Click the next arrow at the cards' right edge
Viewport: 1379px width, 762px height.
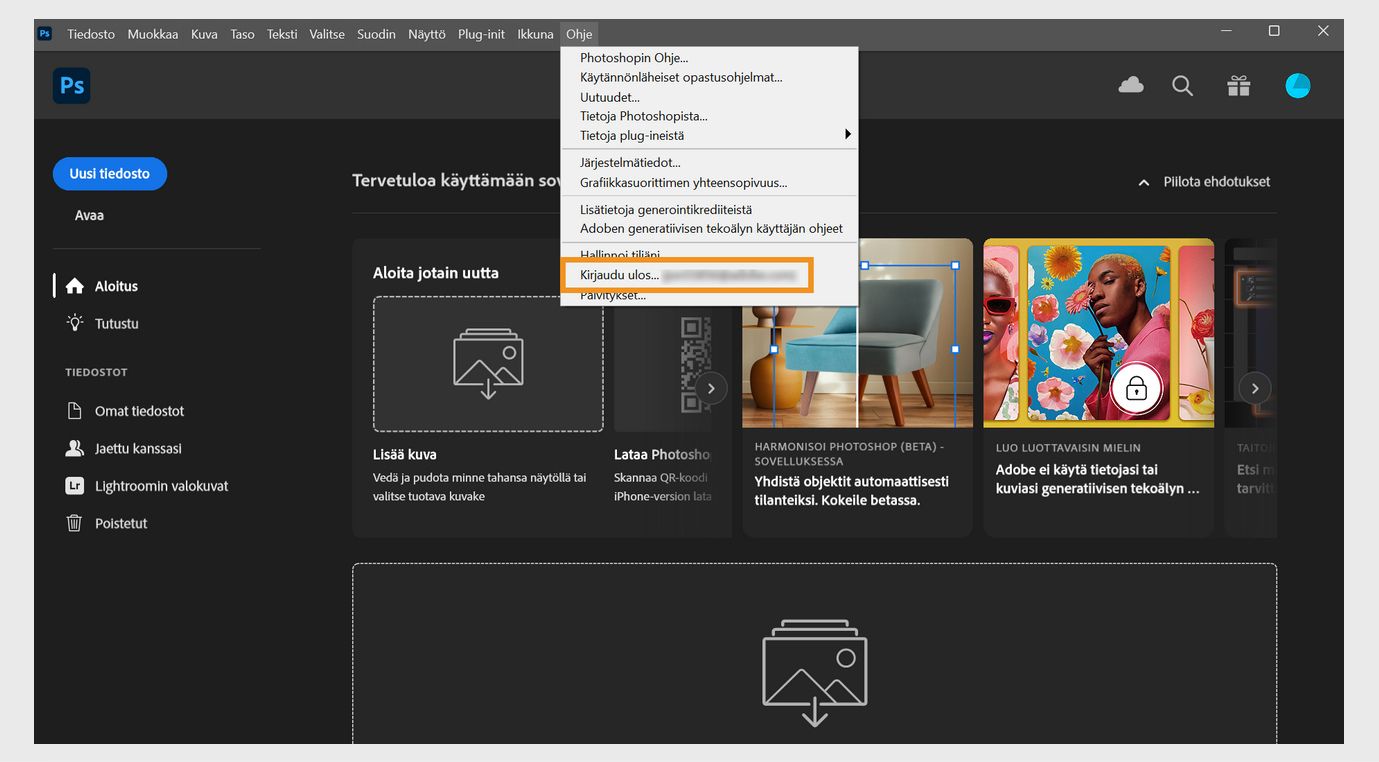click(1255, 387)
